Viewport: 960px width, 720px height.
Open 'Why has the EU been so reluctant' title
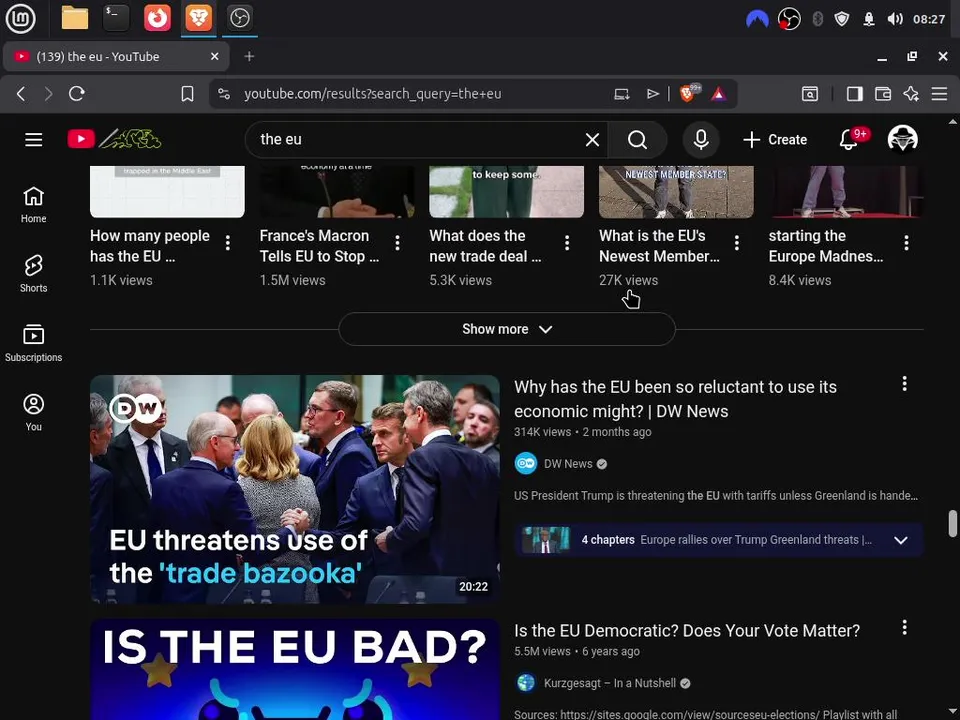click(x=675, y=399)
